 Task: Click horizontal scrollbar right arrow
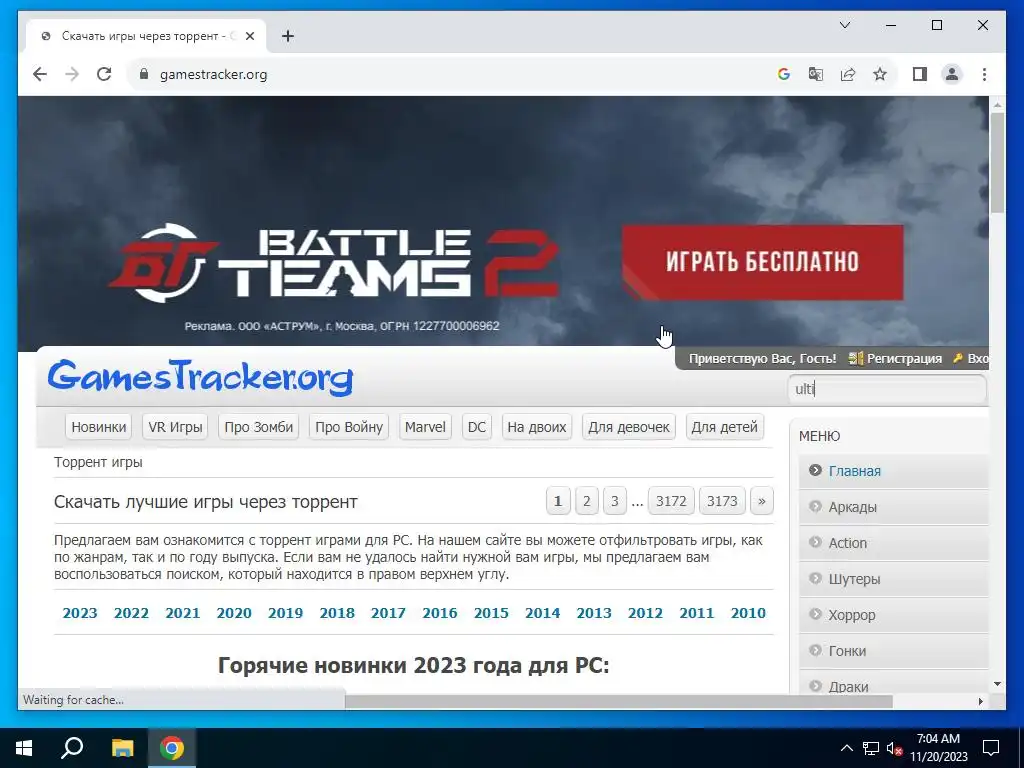pos(980,701)
